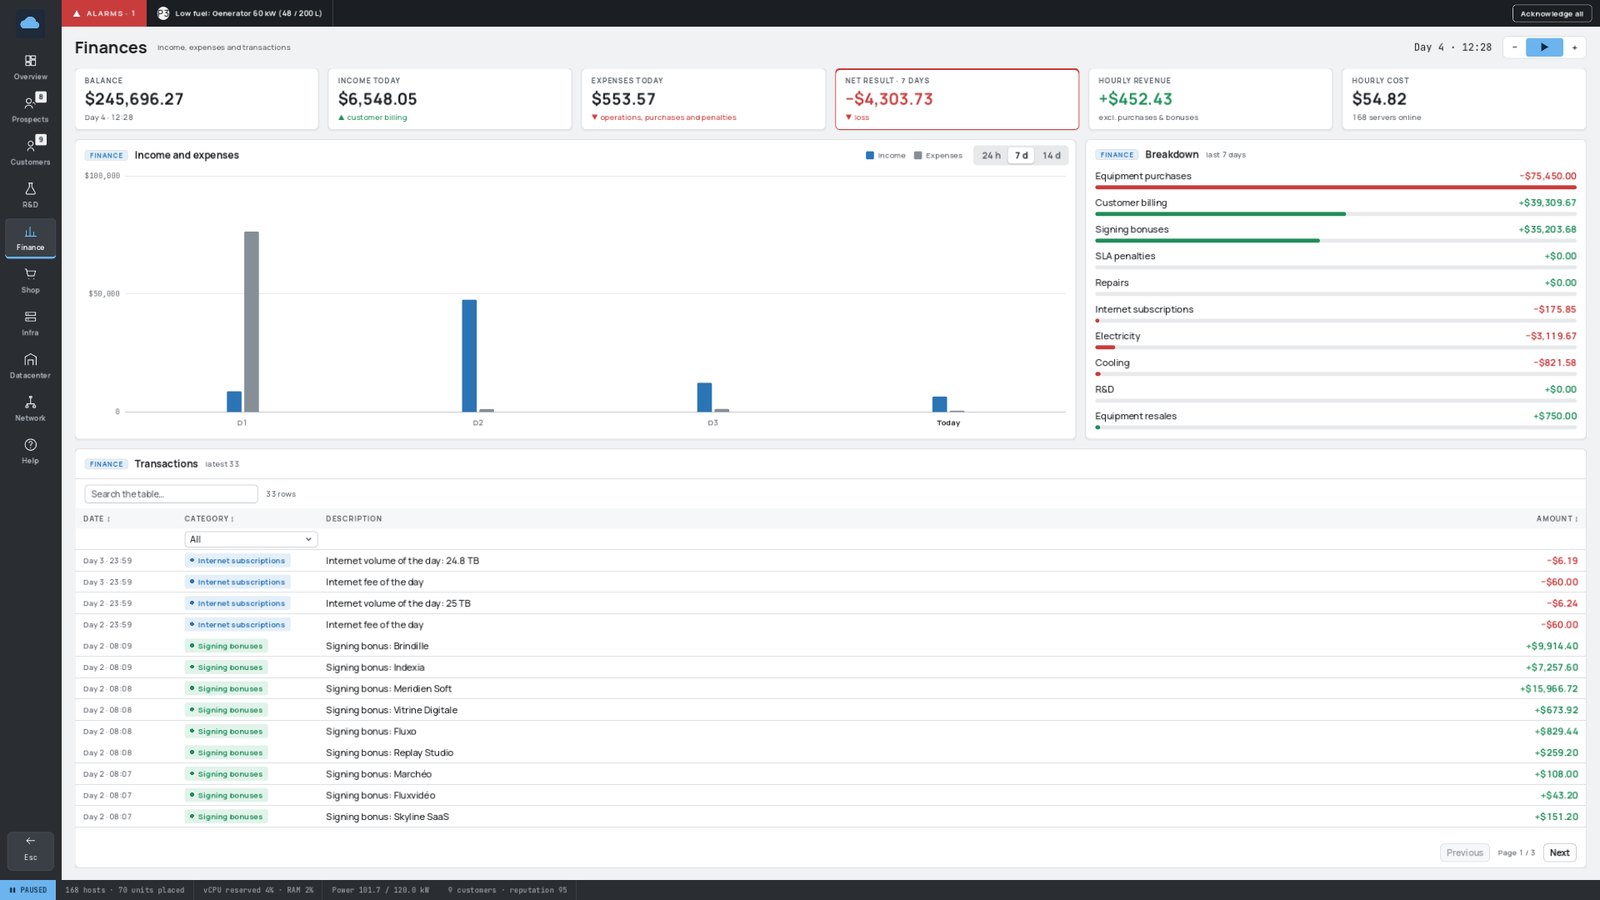
Task: Sort transactions by Date column
Action: 97,519
